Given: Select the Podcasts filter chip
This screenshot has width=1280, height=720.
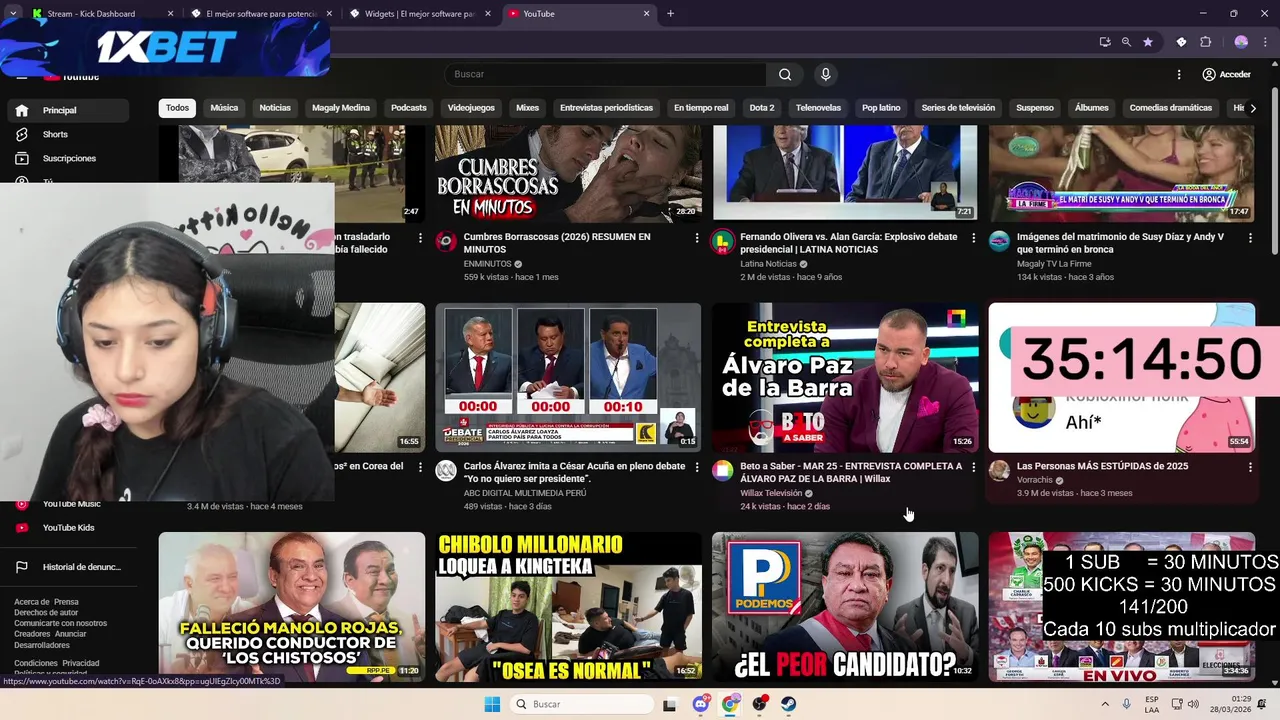Looking at the screenshot, I should tap(408, 108).
